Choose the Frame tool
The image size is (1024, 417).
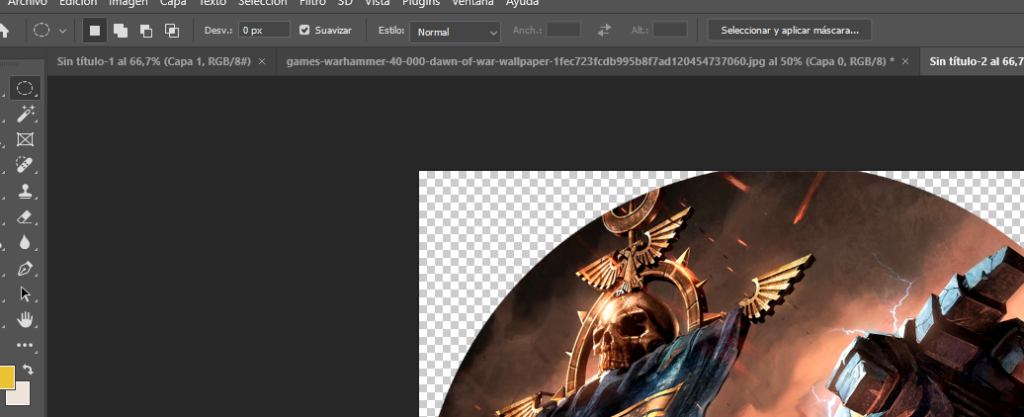click(26, 140)
